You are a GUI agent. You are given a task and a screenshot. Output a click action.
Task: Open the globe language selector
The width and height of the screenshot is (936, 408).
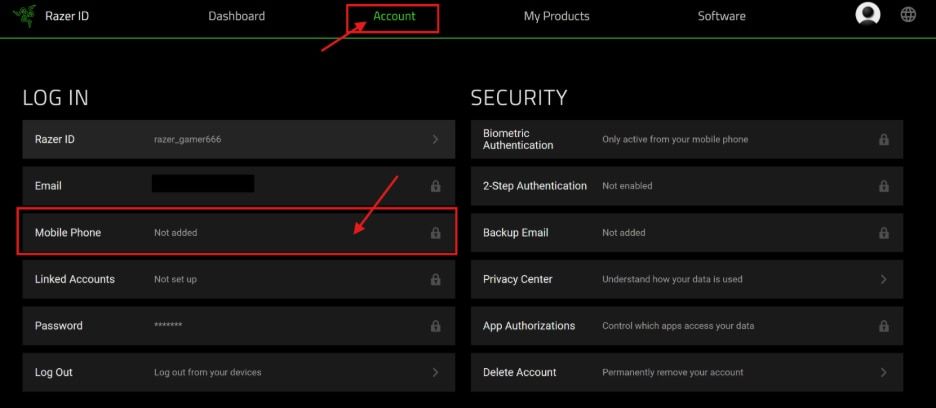tap(908, 15)
